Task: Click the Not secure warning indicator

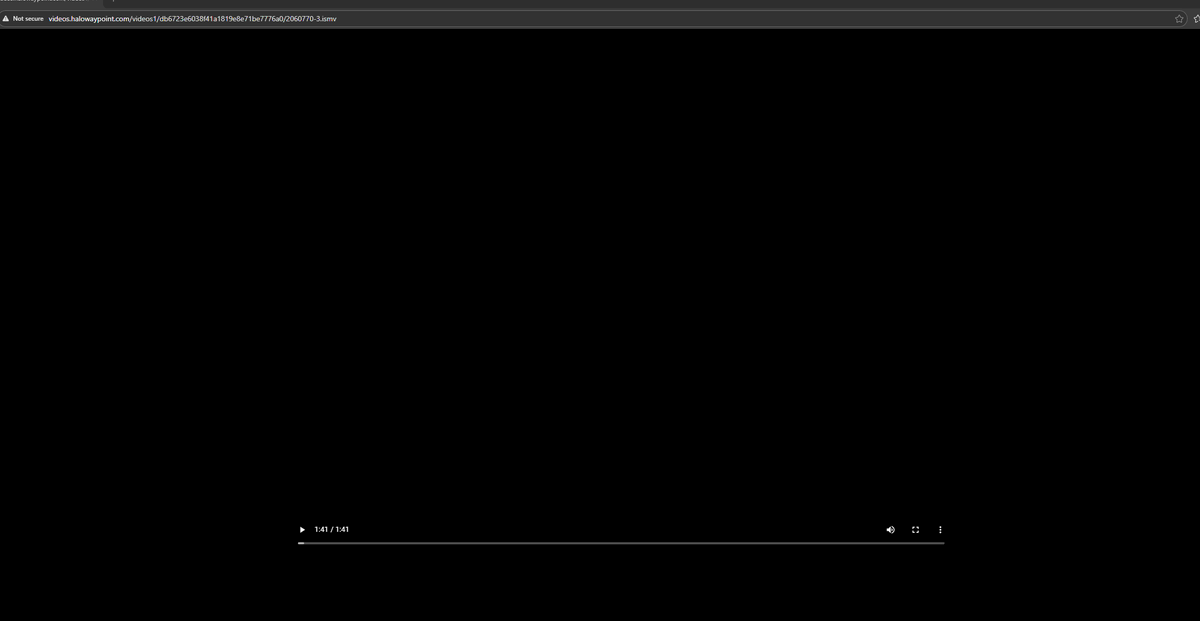Action: tap(23, 19)
